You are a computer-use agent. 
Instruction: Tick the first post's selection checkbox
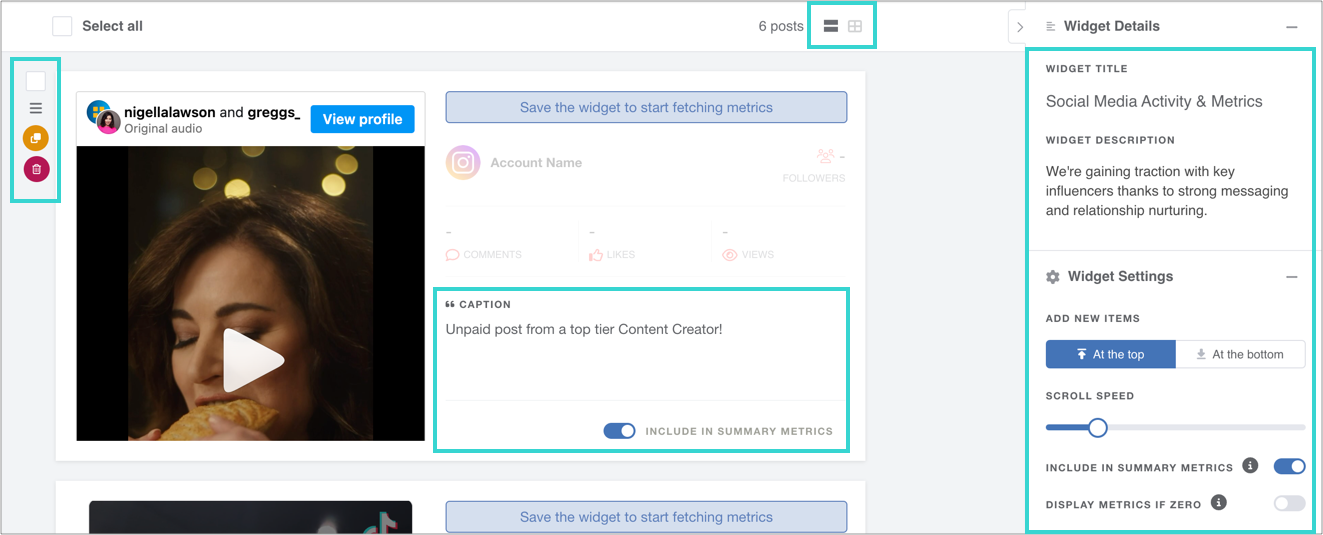tap(36, 81)
